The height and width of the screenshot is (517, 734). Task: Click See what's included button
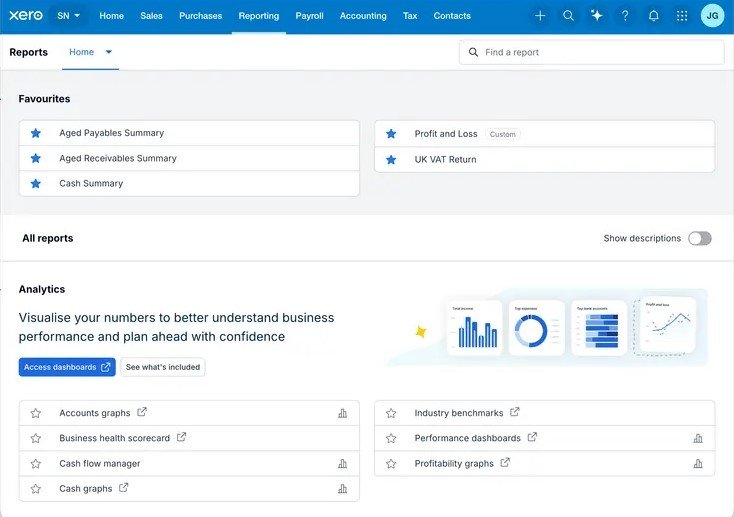(163, 367)
